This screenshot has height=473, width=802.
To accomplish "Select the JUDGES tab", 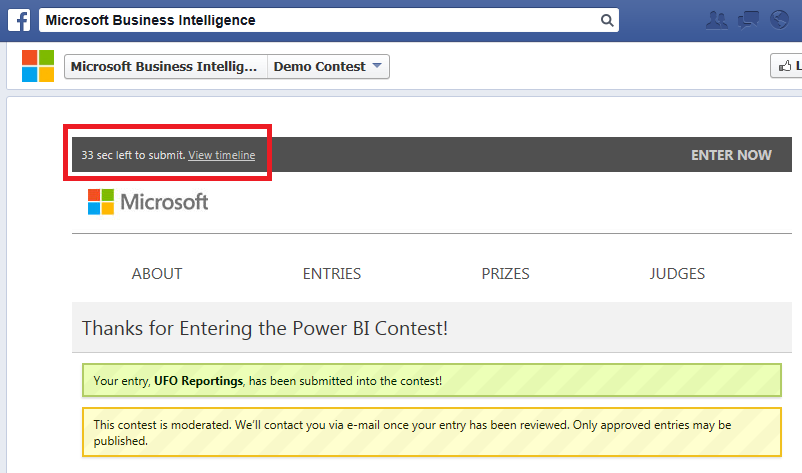I will (677, 273).
